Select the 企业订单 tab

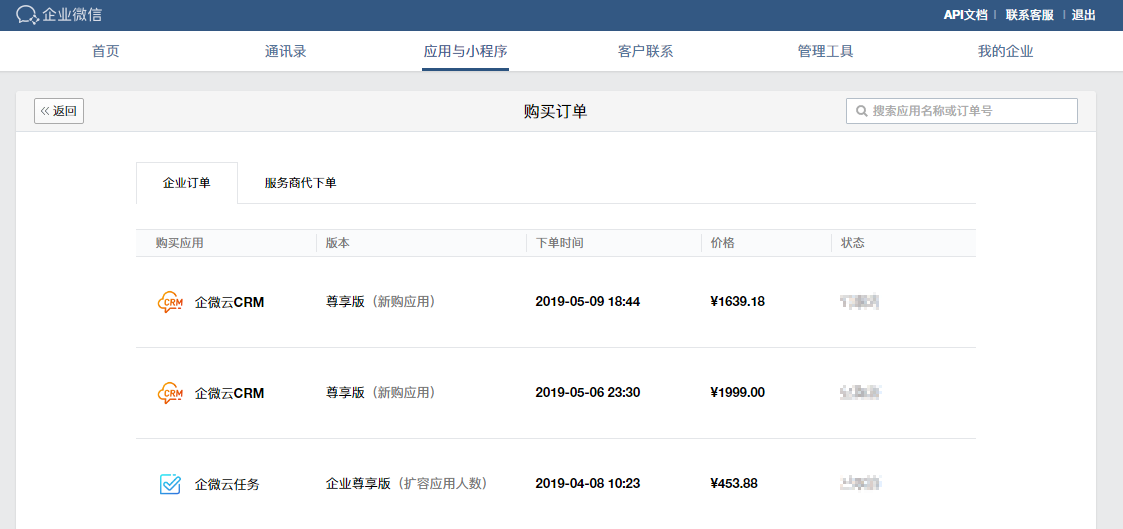coord(187,183)
